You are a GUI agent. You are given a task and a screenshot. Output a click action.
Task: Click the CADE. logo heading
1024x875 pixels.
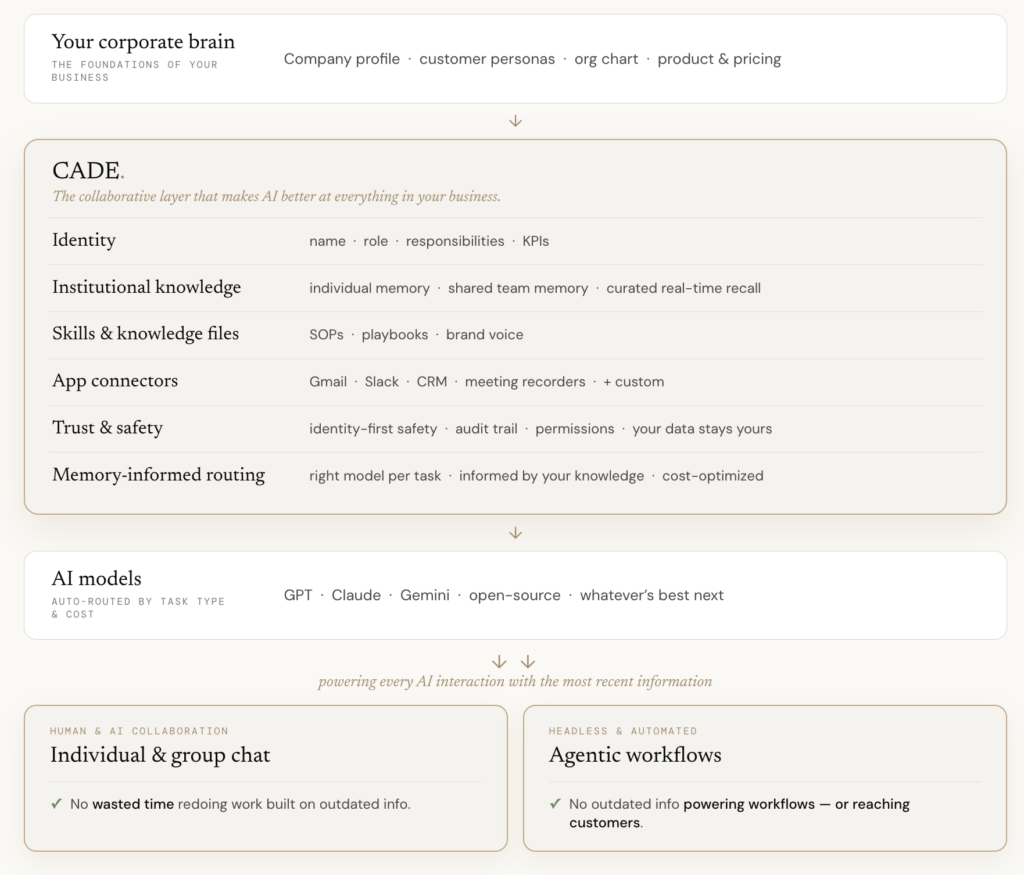click(88, 171)
